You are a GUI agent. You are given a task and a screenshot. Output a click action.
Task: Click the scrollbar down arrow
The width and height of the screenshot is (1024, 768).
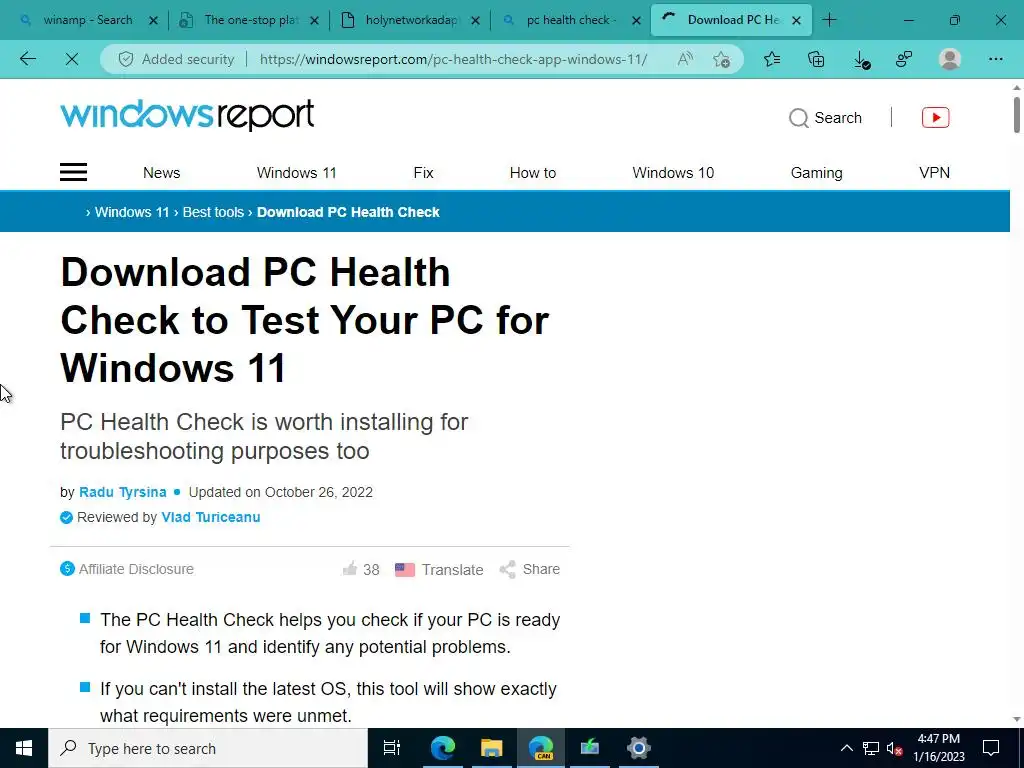1017,719
